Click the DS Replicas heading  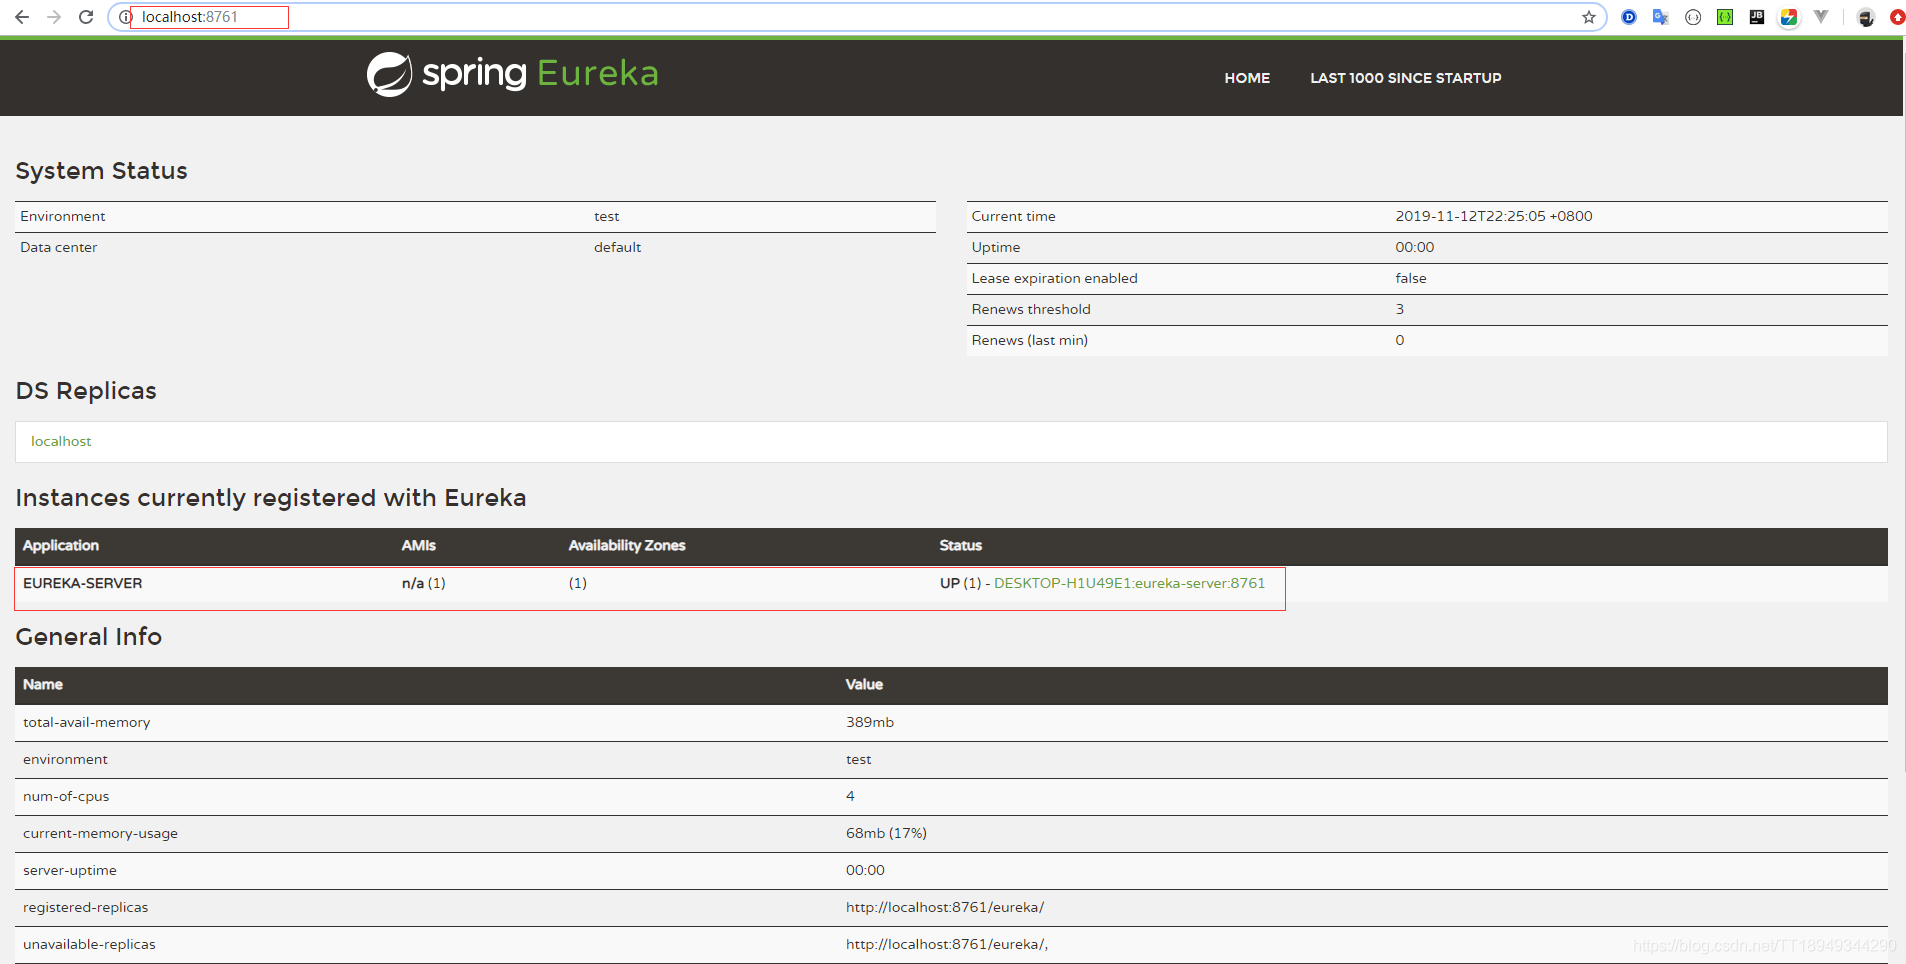[x=86, y=391]
